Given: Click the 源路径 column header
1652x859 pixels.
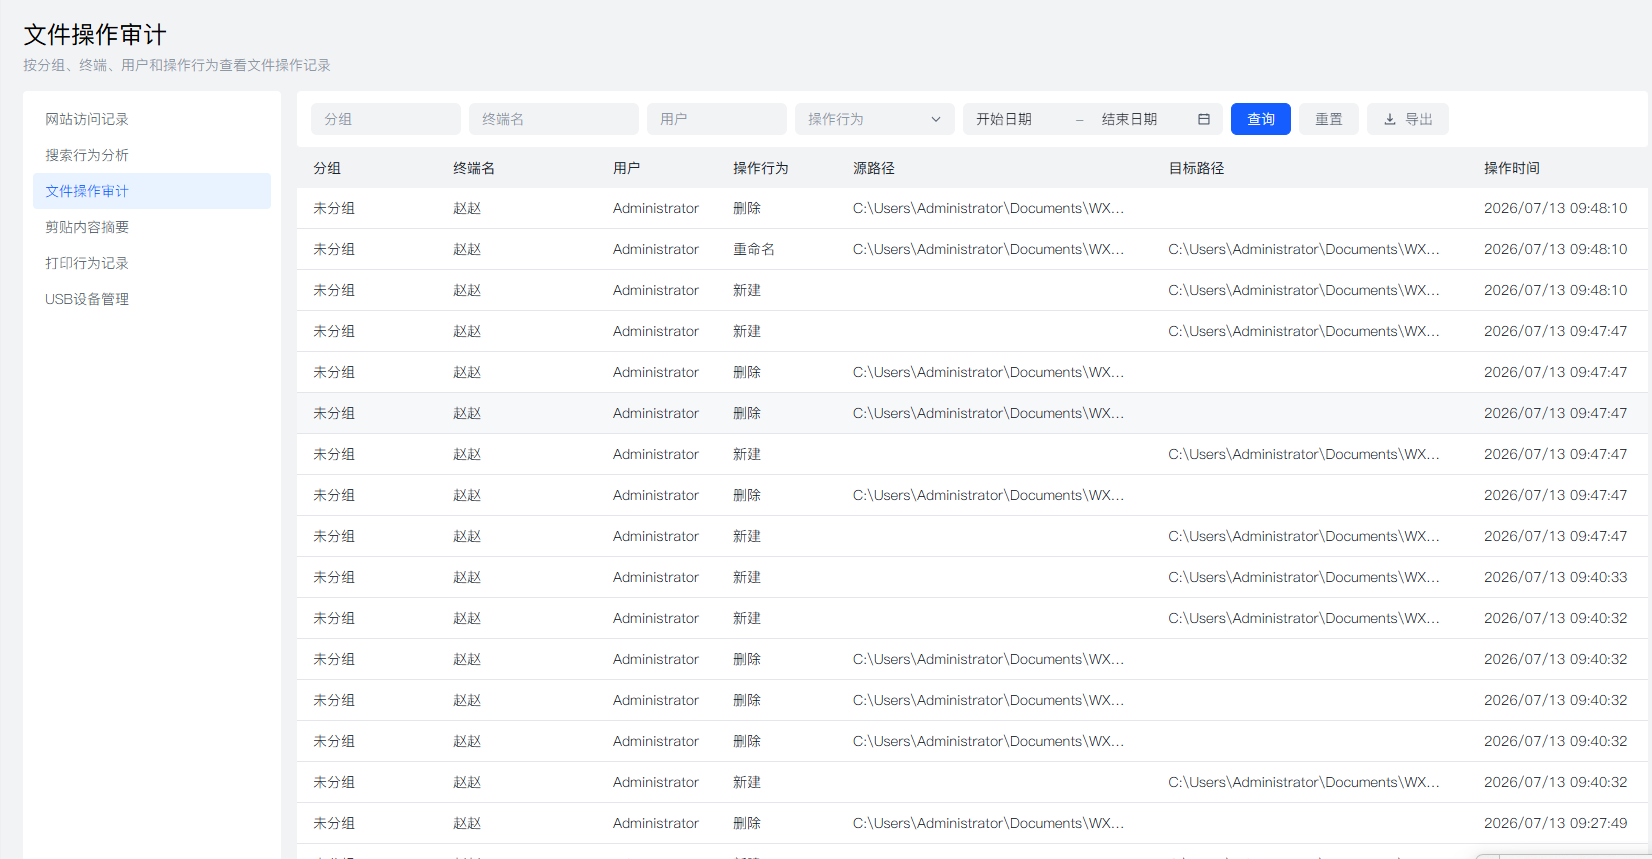Looking at the screenshot, I should pos(874,168).
